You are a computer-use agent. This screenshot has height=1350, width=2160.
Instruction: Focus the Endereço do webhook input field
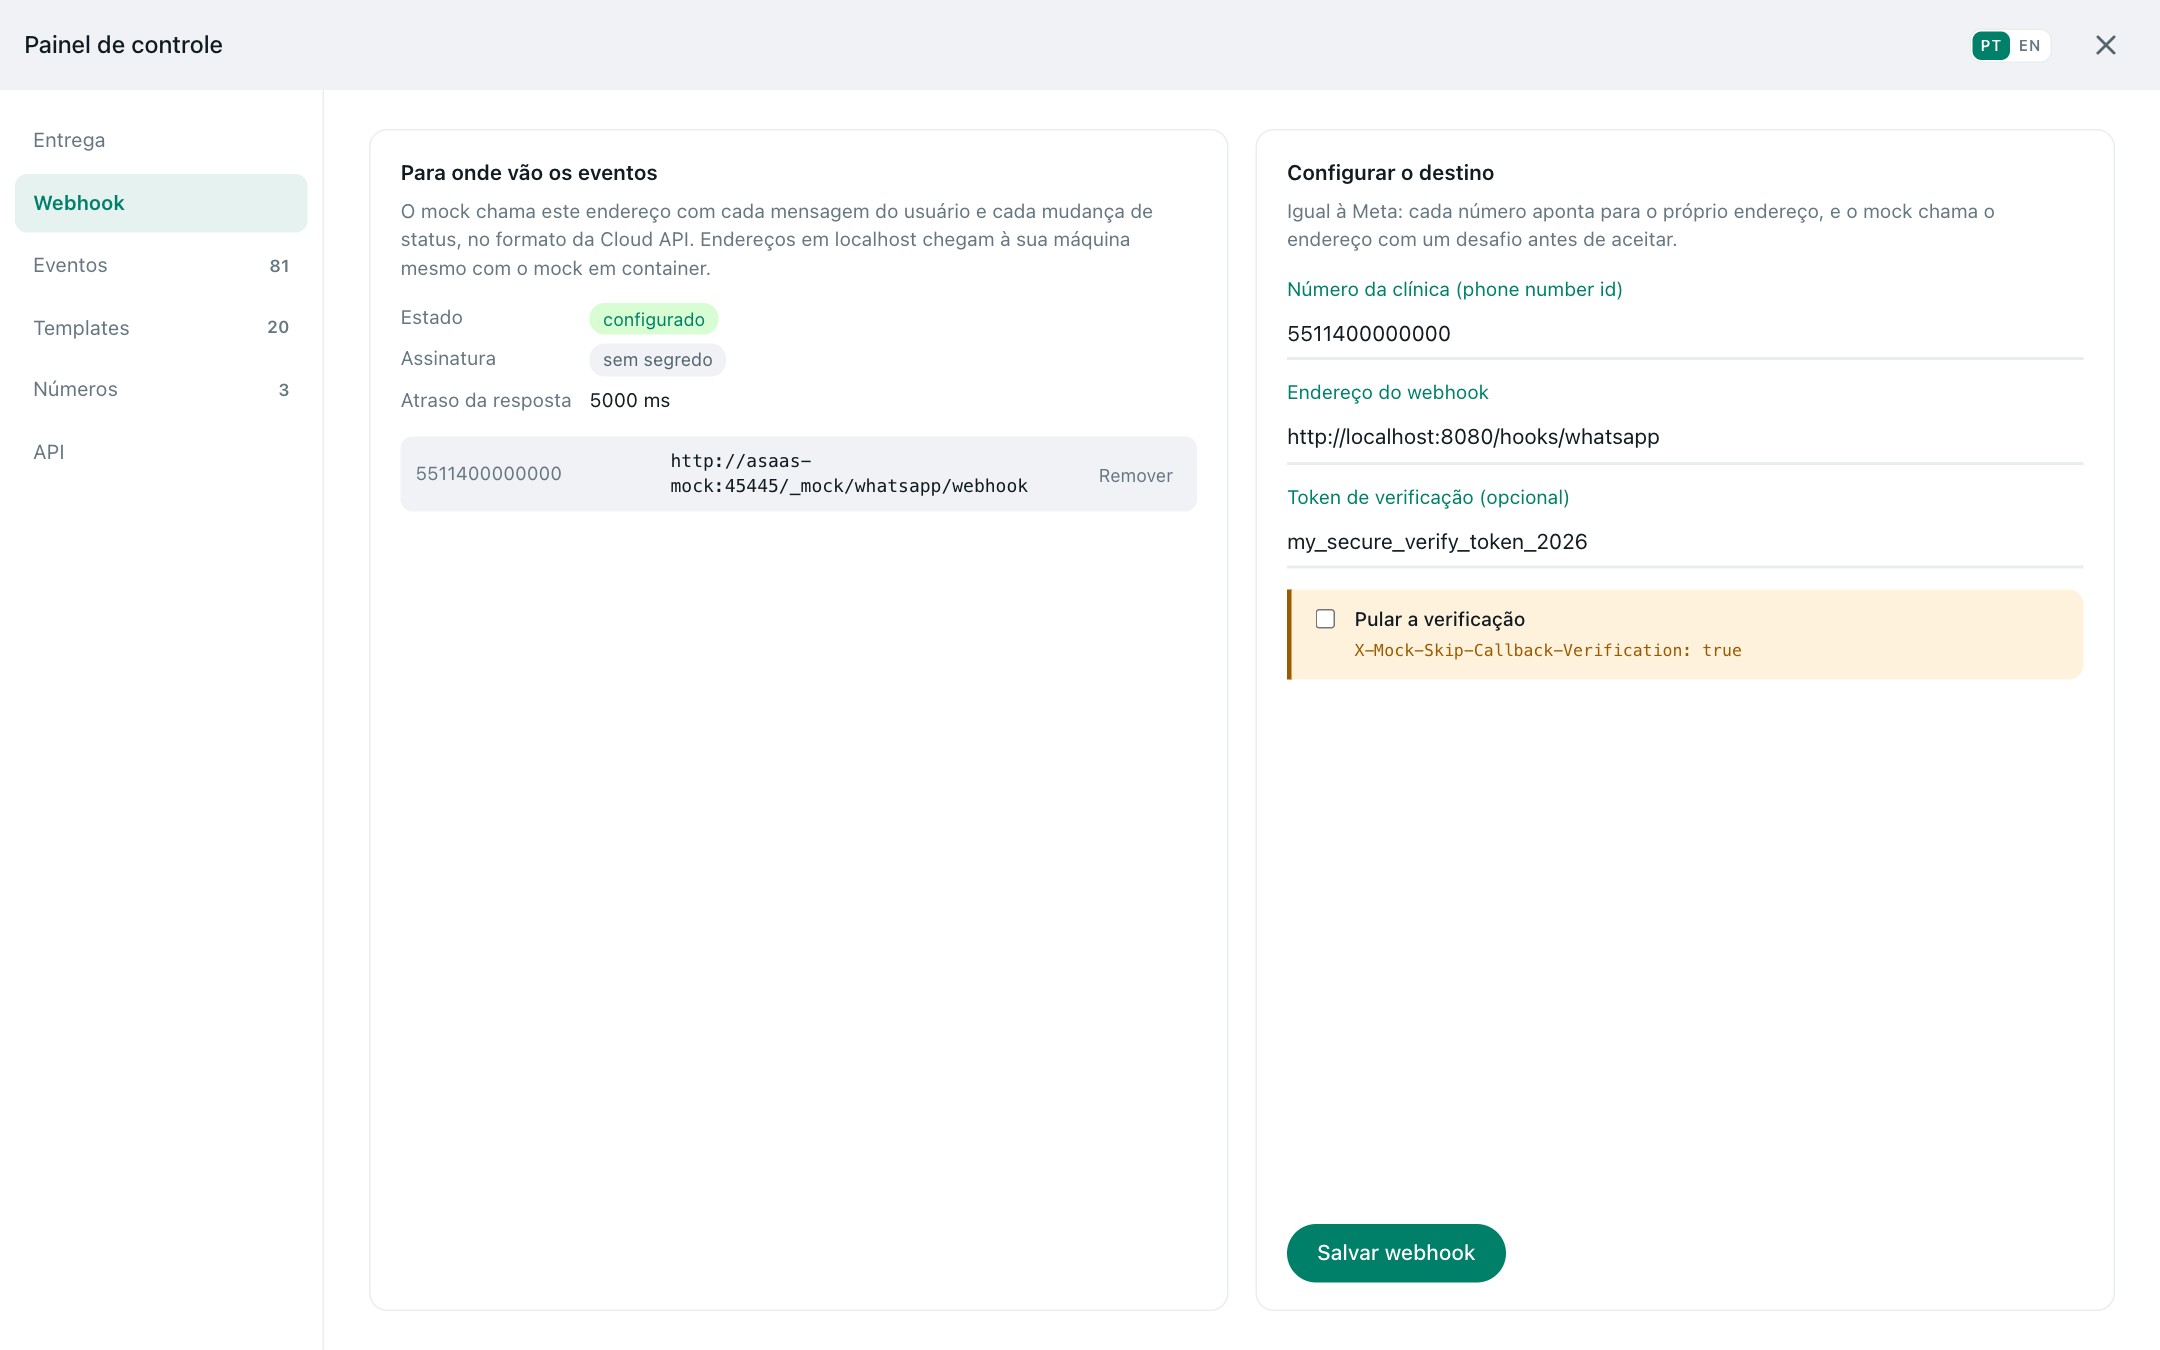(x=1684, y=437)
